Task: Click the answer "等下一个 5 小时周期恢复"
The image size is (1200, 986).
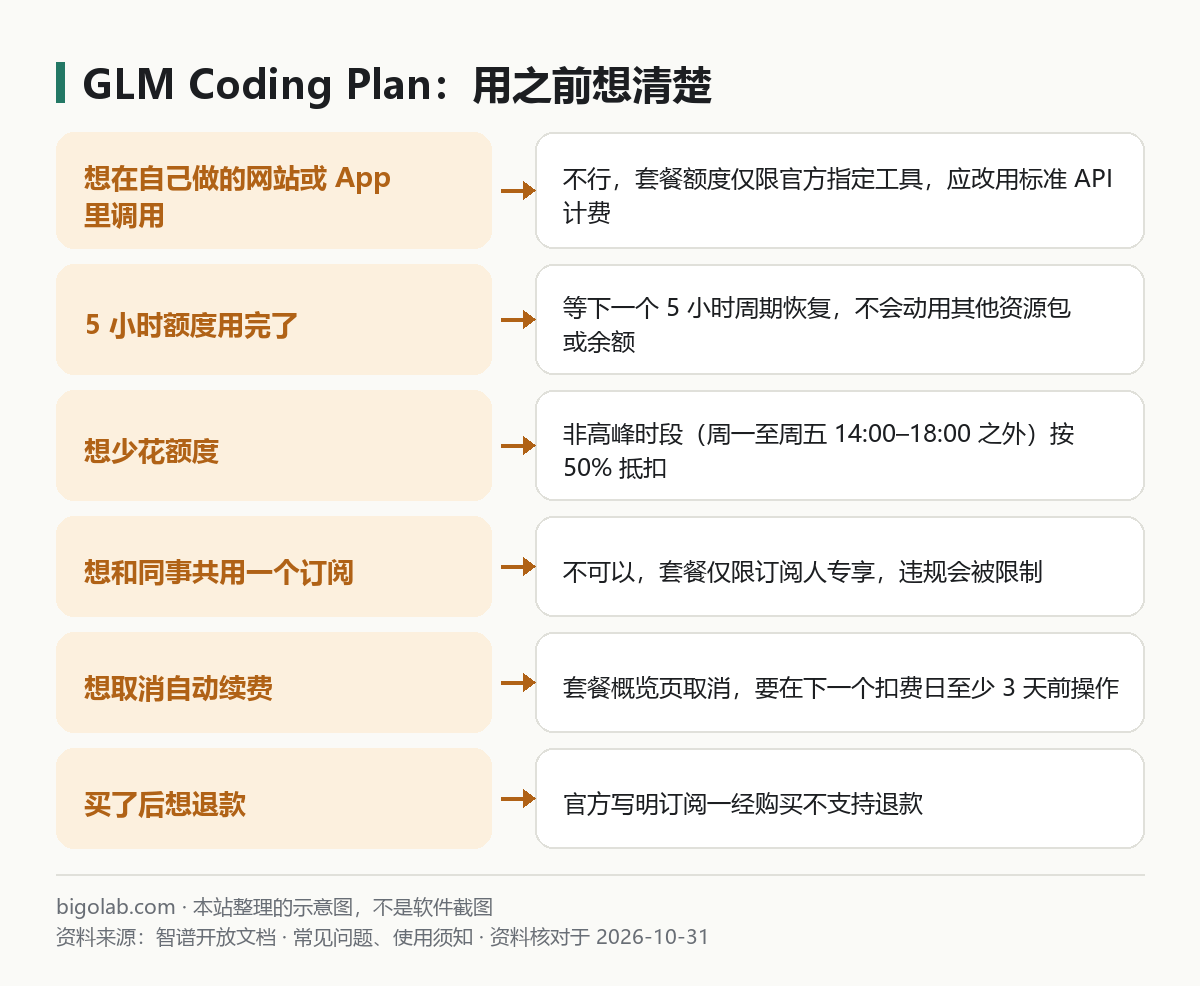Action: (840, 319)
